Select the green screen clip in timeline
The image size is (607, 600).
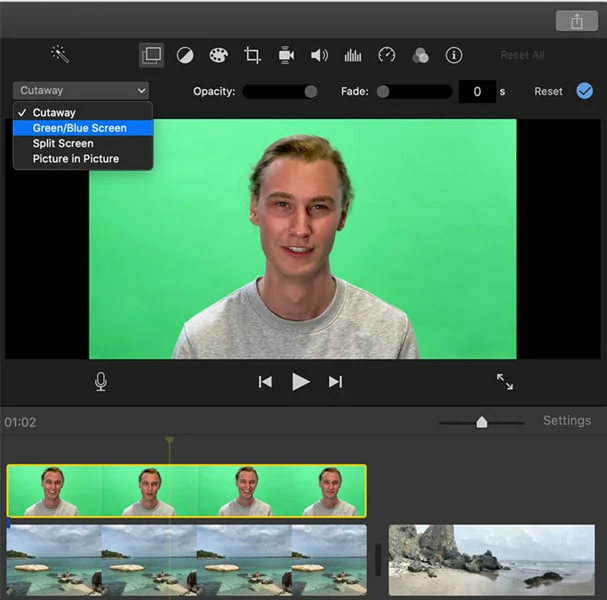pyautogui.click(x=187, y=491)
